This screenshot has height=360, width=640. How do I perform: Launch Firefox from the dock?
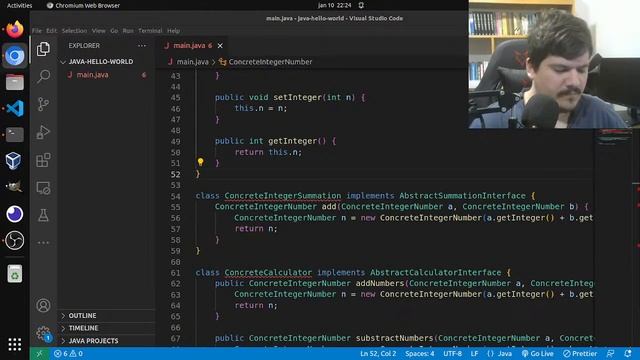click(15, 29)
